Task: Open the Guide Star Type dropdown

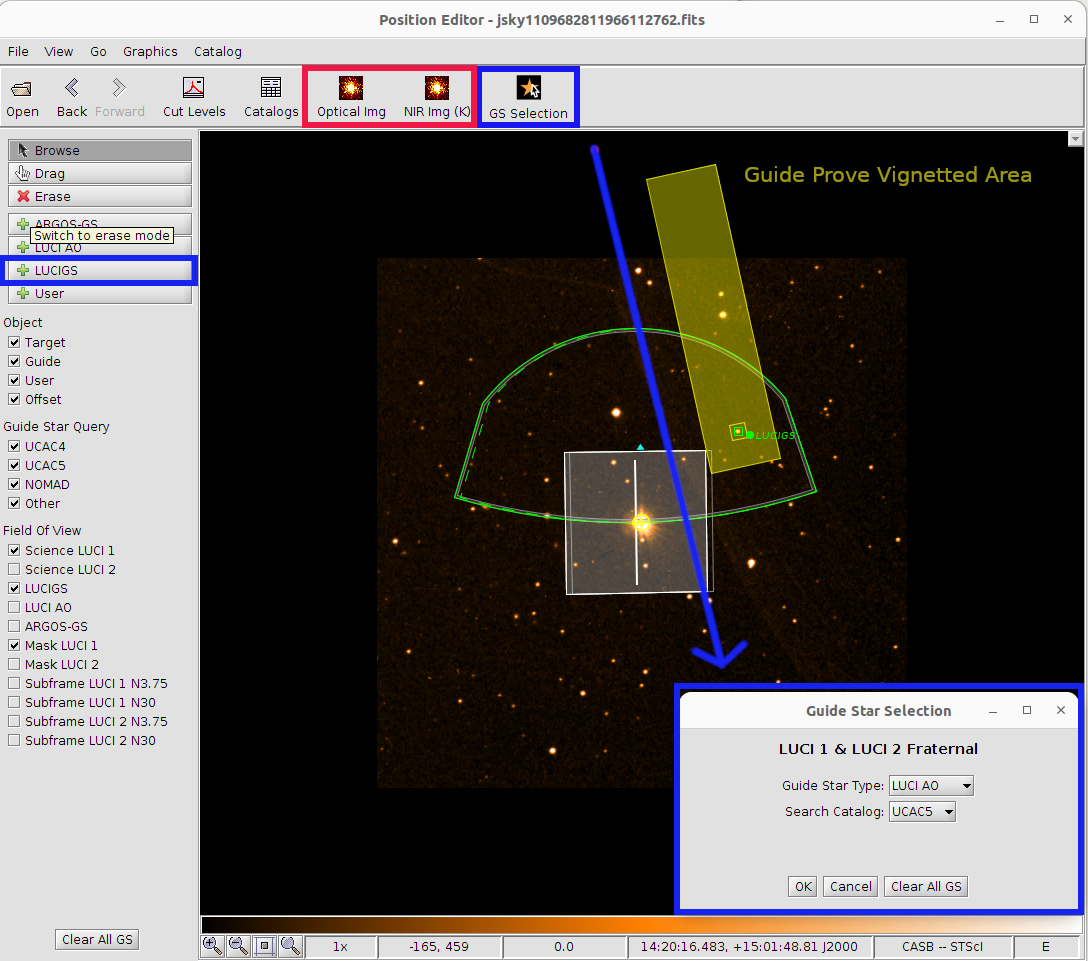Action: (931, 786)
